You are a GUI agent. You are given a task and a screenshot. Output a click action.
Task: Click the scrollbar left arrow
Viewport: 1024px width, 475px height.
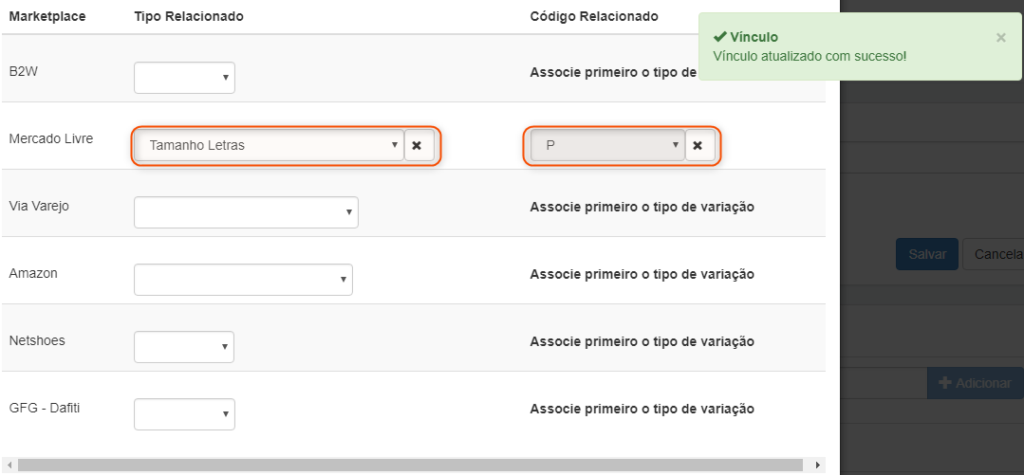[x=8, y=465]
